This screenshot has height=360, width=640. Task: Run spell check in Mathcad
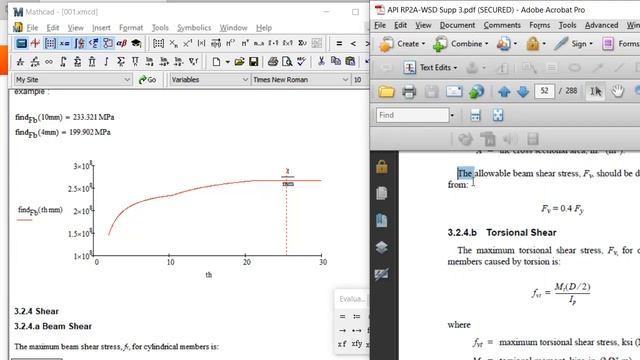pyautogui.click(x=301, y=62)
